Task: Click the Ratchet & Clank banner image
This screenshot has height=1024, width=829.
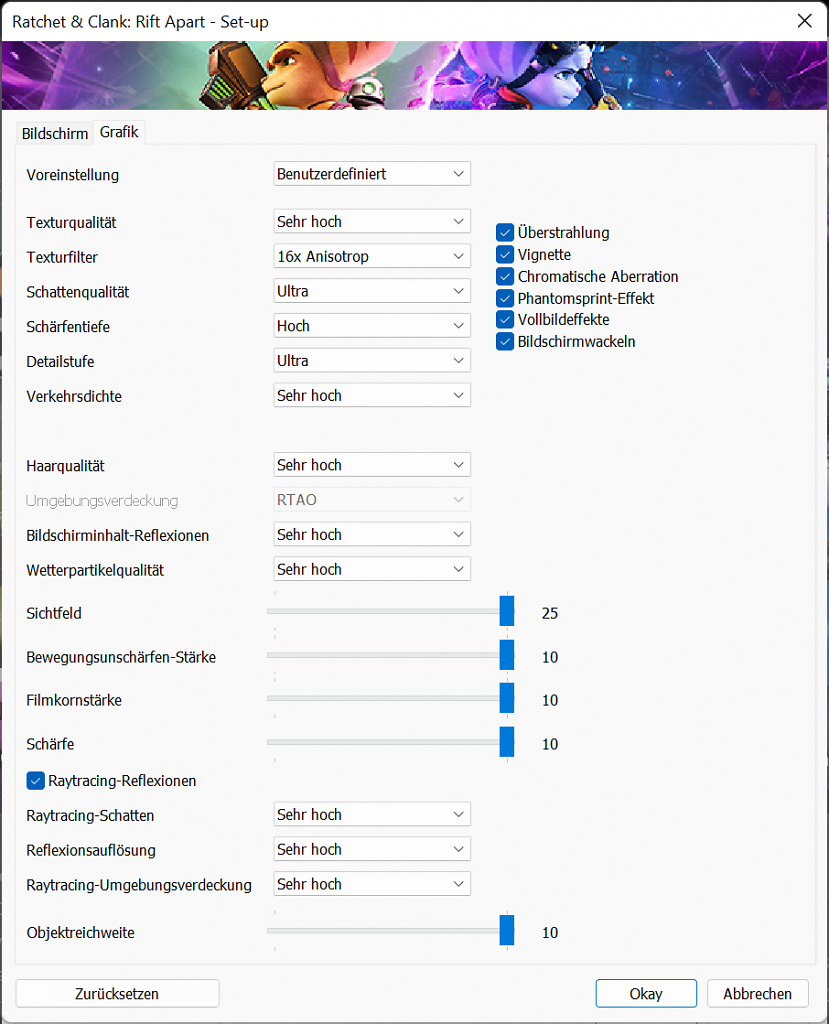Action: click(x=414, y=75)
